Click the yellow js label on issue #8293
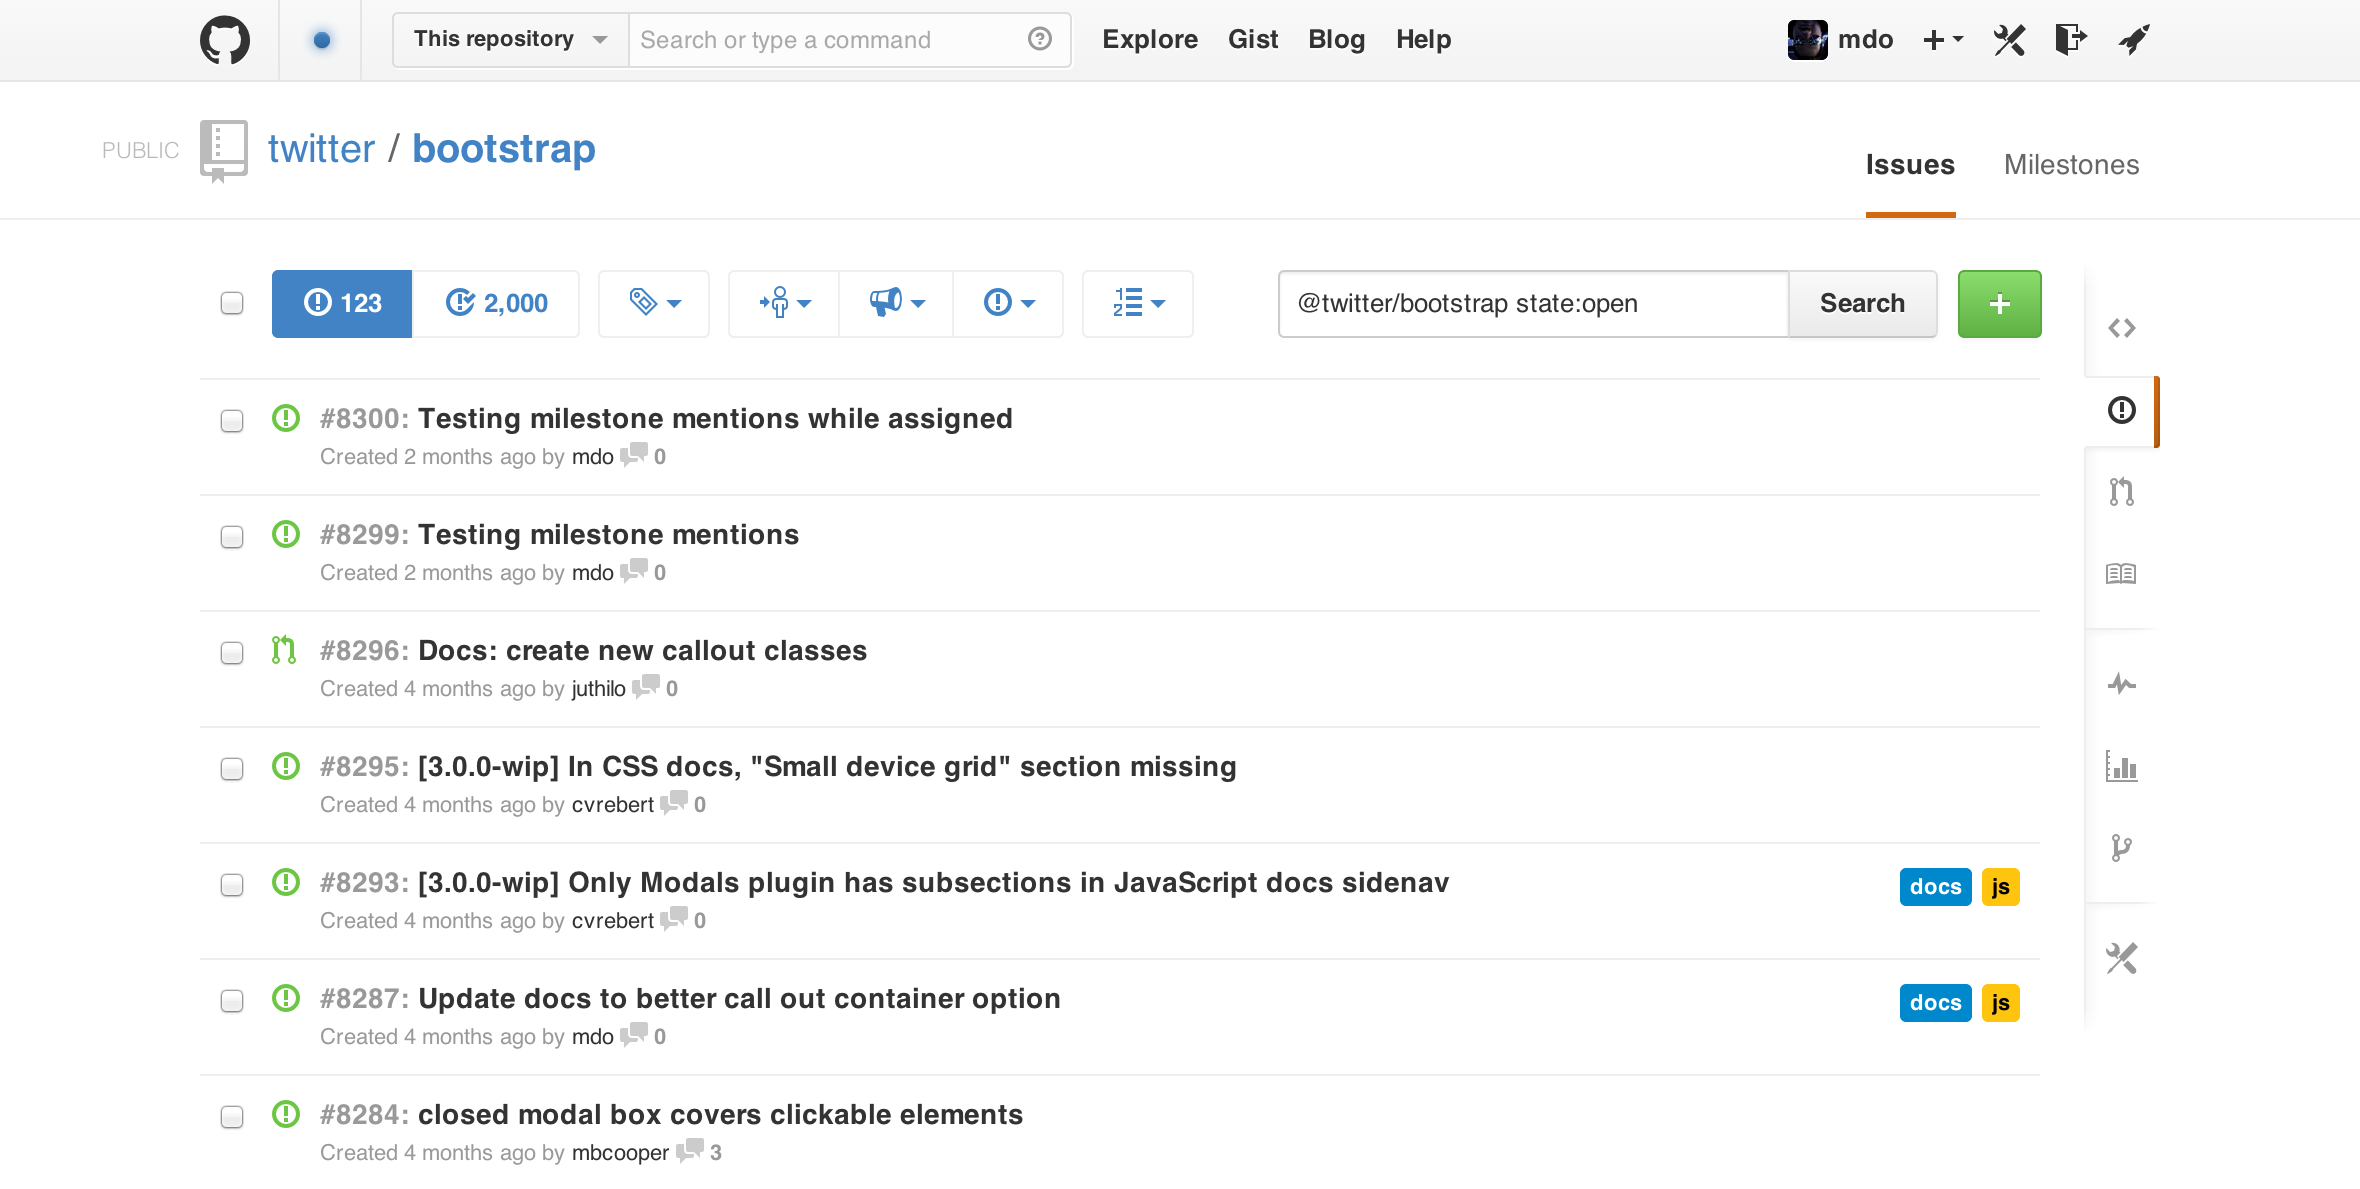 pyautogui.click(x=2000, y=887)
